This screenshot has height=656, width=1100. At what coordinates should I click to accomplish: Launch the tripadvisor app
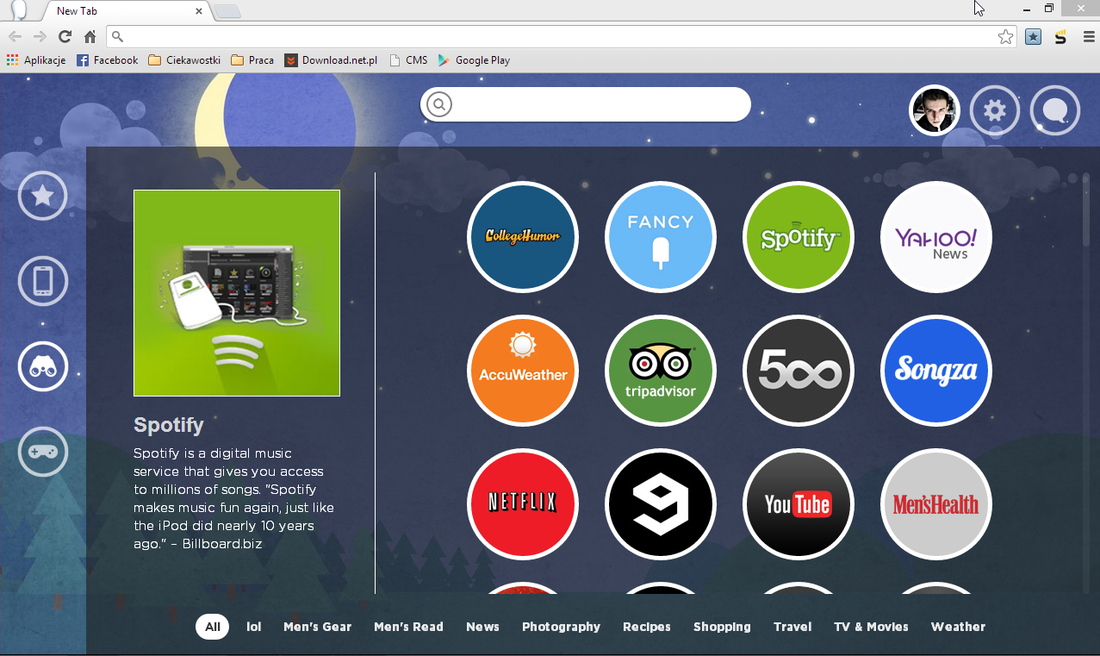[660, 370]
